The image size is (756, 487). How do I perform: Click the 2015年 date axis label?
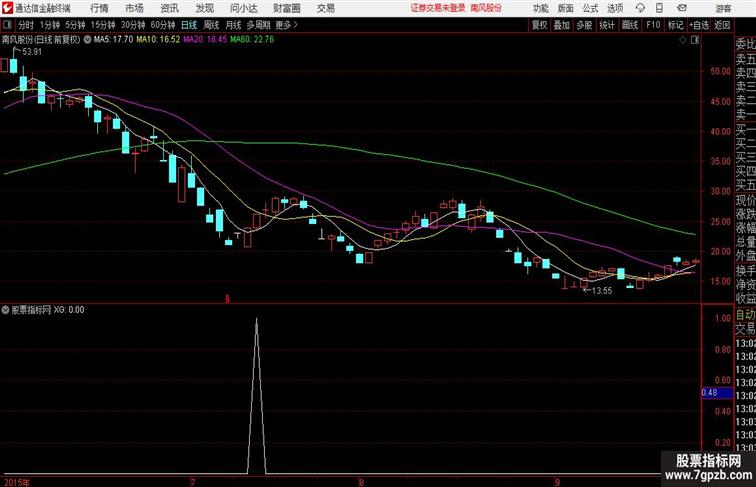click(16, 482)
